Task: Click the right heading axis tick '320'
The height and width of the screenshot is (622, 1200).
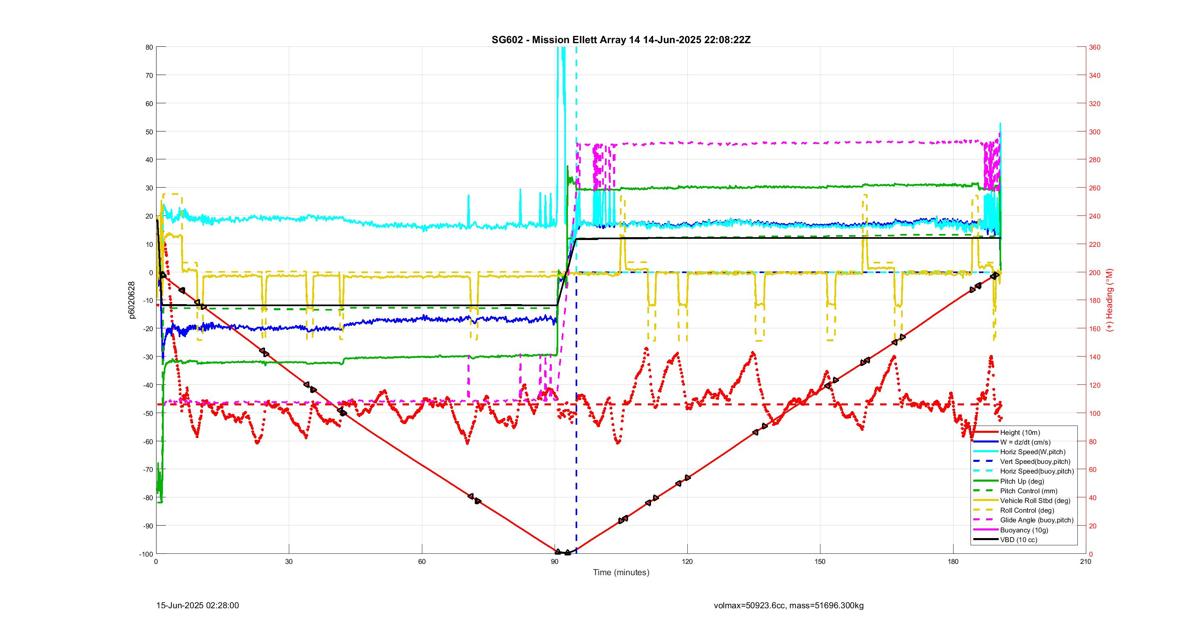Action: pyautogui.click(x=1095, y=103)
